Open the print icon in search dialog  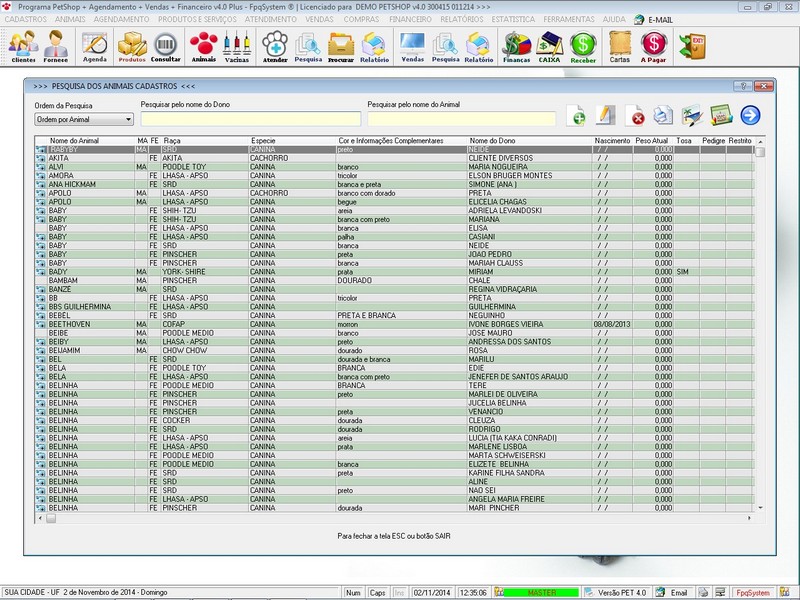click(x=662, y=114)
